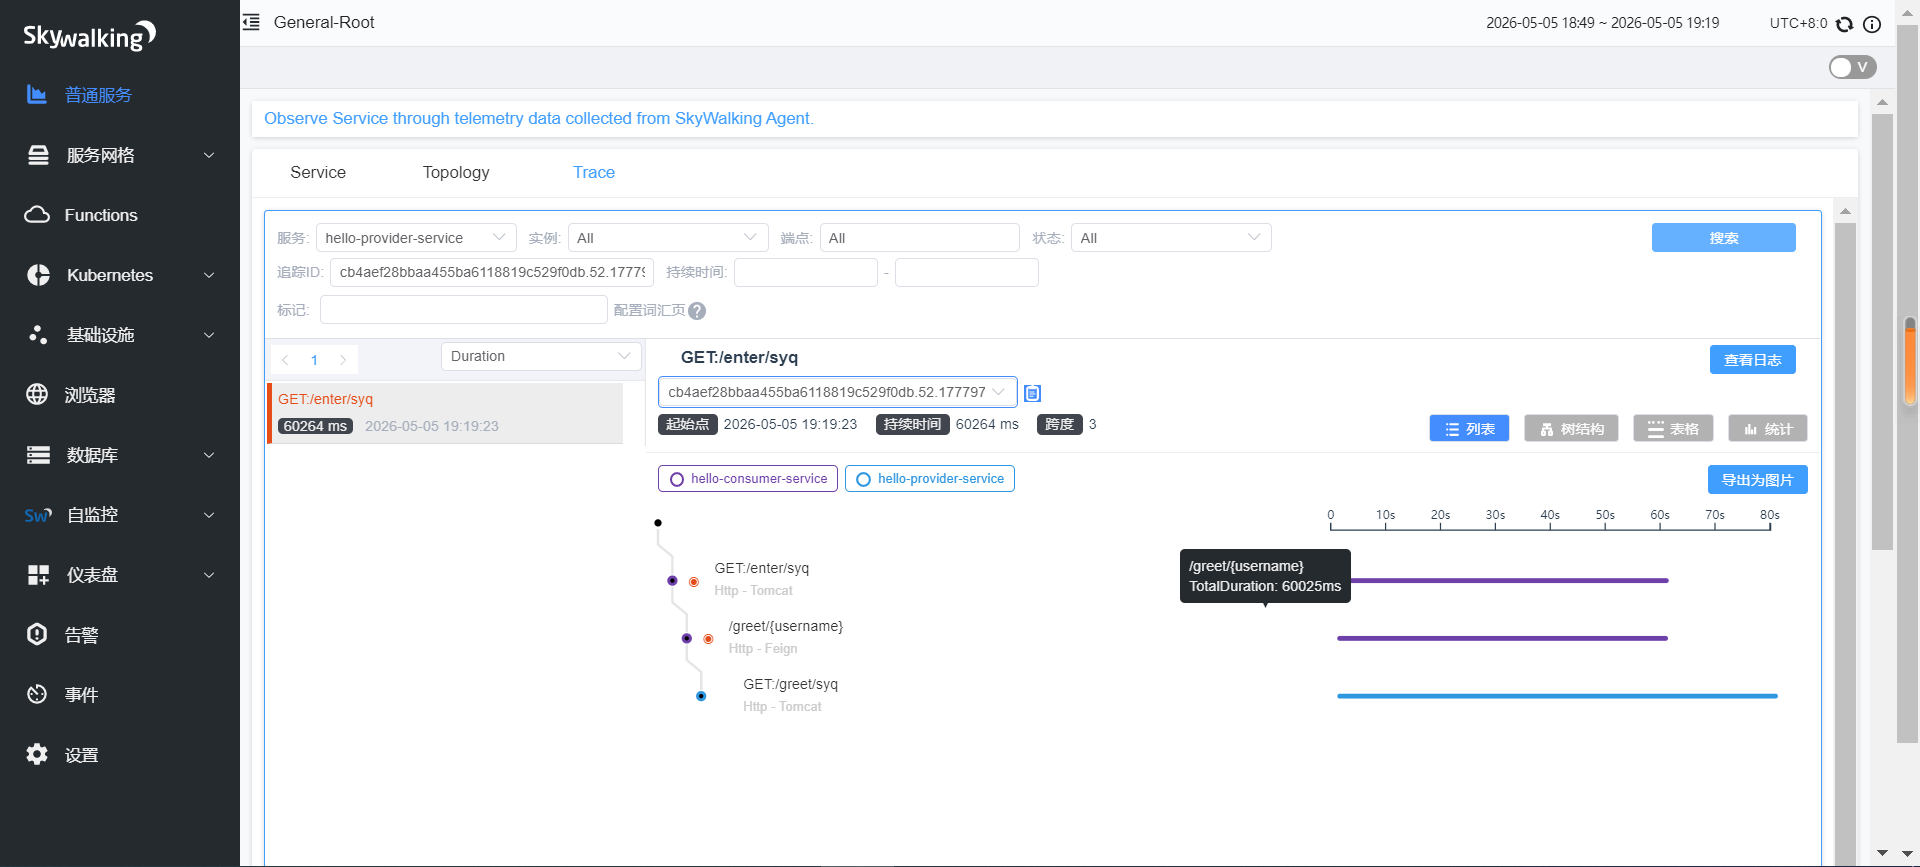This screenshot has height=867, width=1920.
Task: Click the 告警 shield icon
Action: pos(37,635)
